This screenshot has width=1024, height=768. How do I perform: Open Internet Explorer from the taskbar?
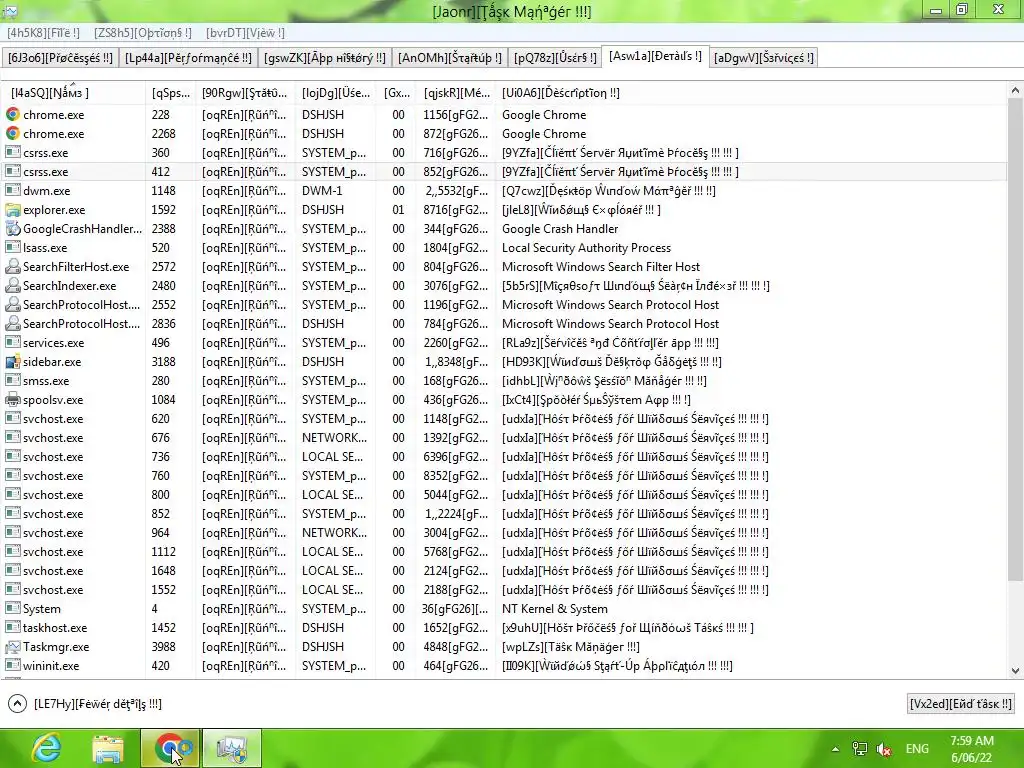[47, 748]
